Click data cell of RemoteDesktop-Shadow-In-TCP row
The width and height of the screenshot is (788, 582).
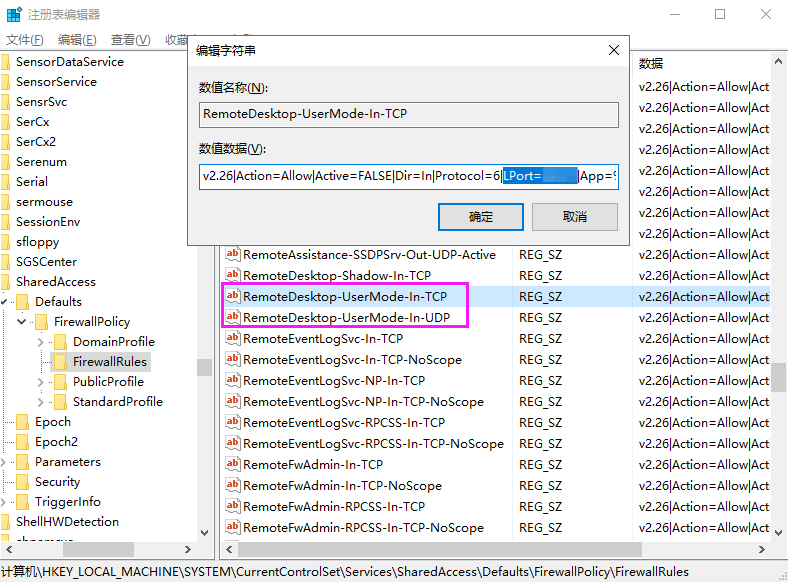point(704,275)
